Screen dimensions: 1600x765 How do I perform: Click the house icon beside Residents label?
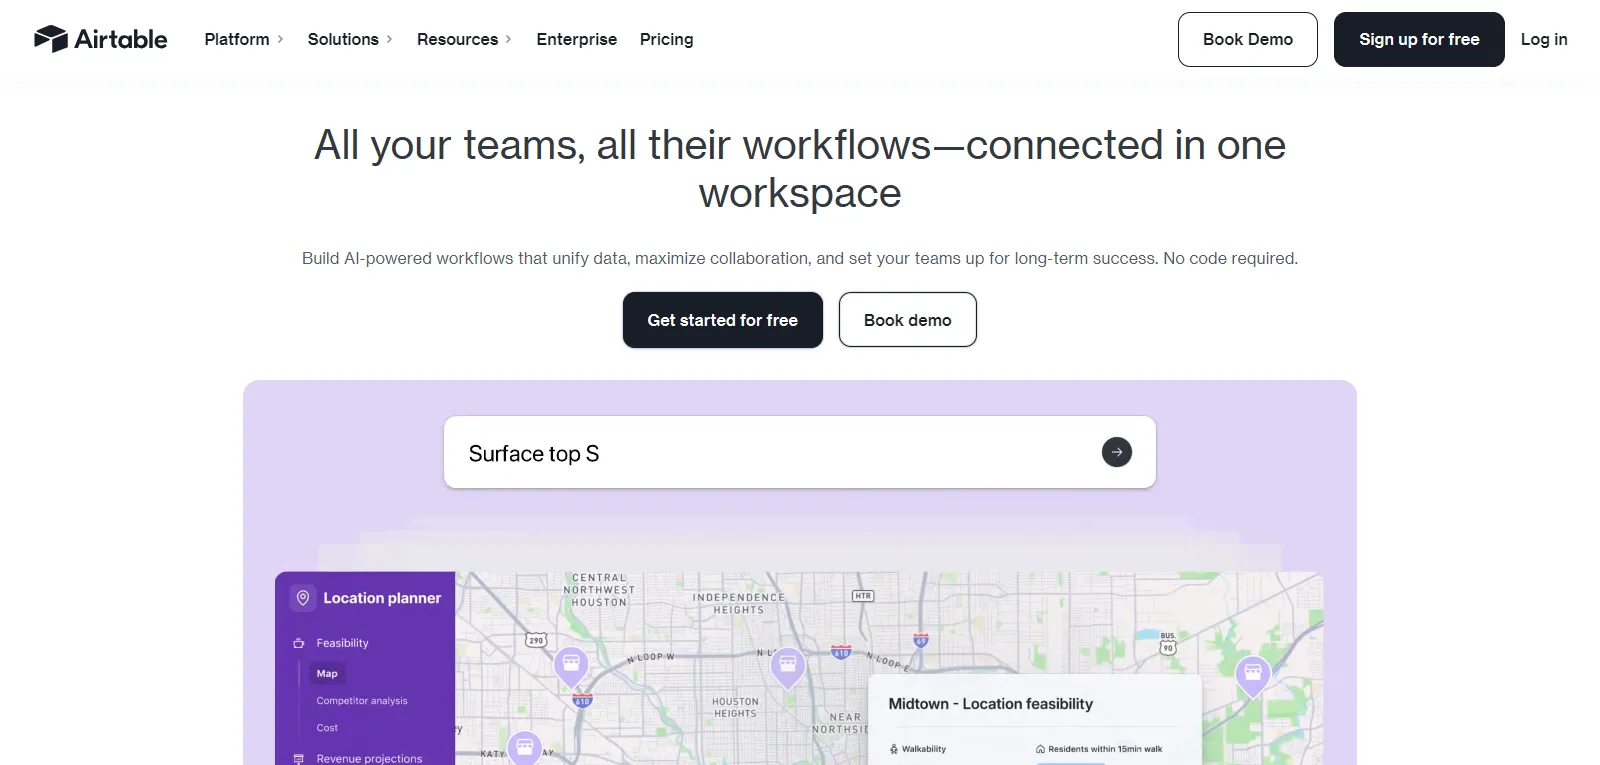(x=1040, y=749)
